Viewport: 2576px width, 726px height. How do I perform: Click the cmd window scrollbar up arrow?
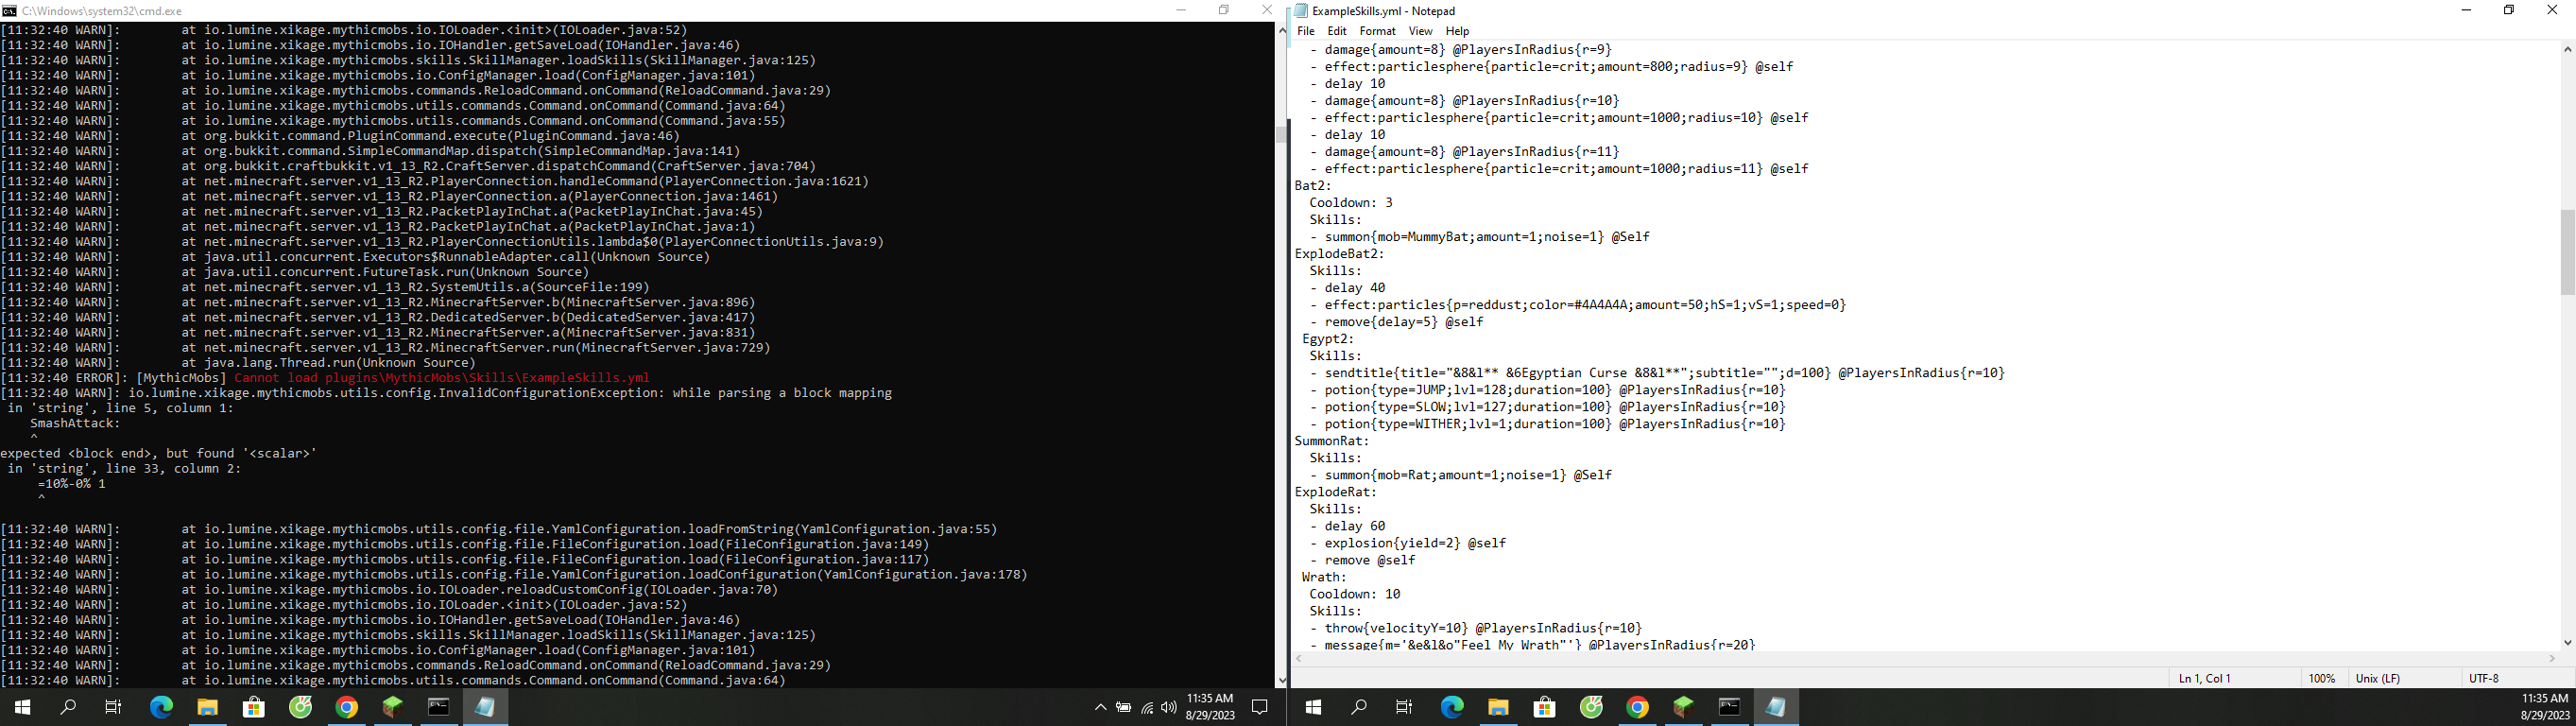pos(1281,31)
